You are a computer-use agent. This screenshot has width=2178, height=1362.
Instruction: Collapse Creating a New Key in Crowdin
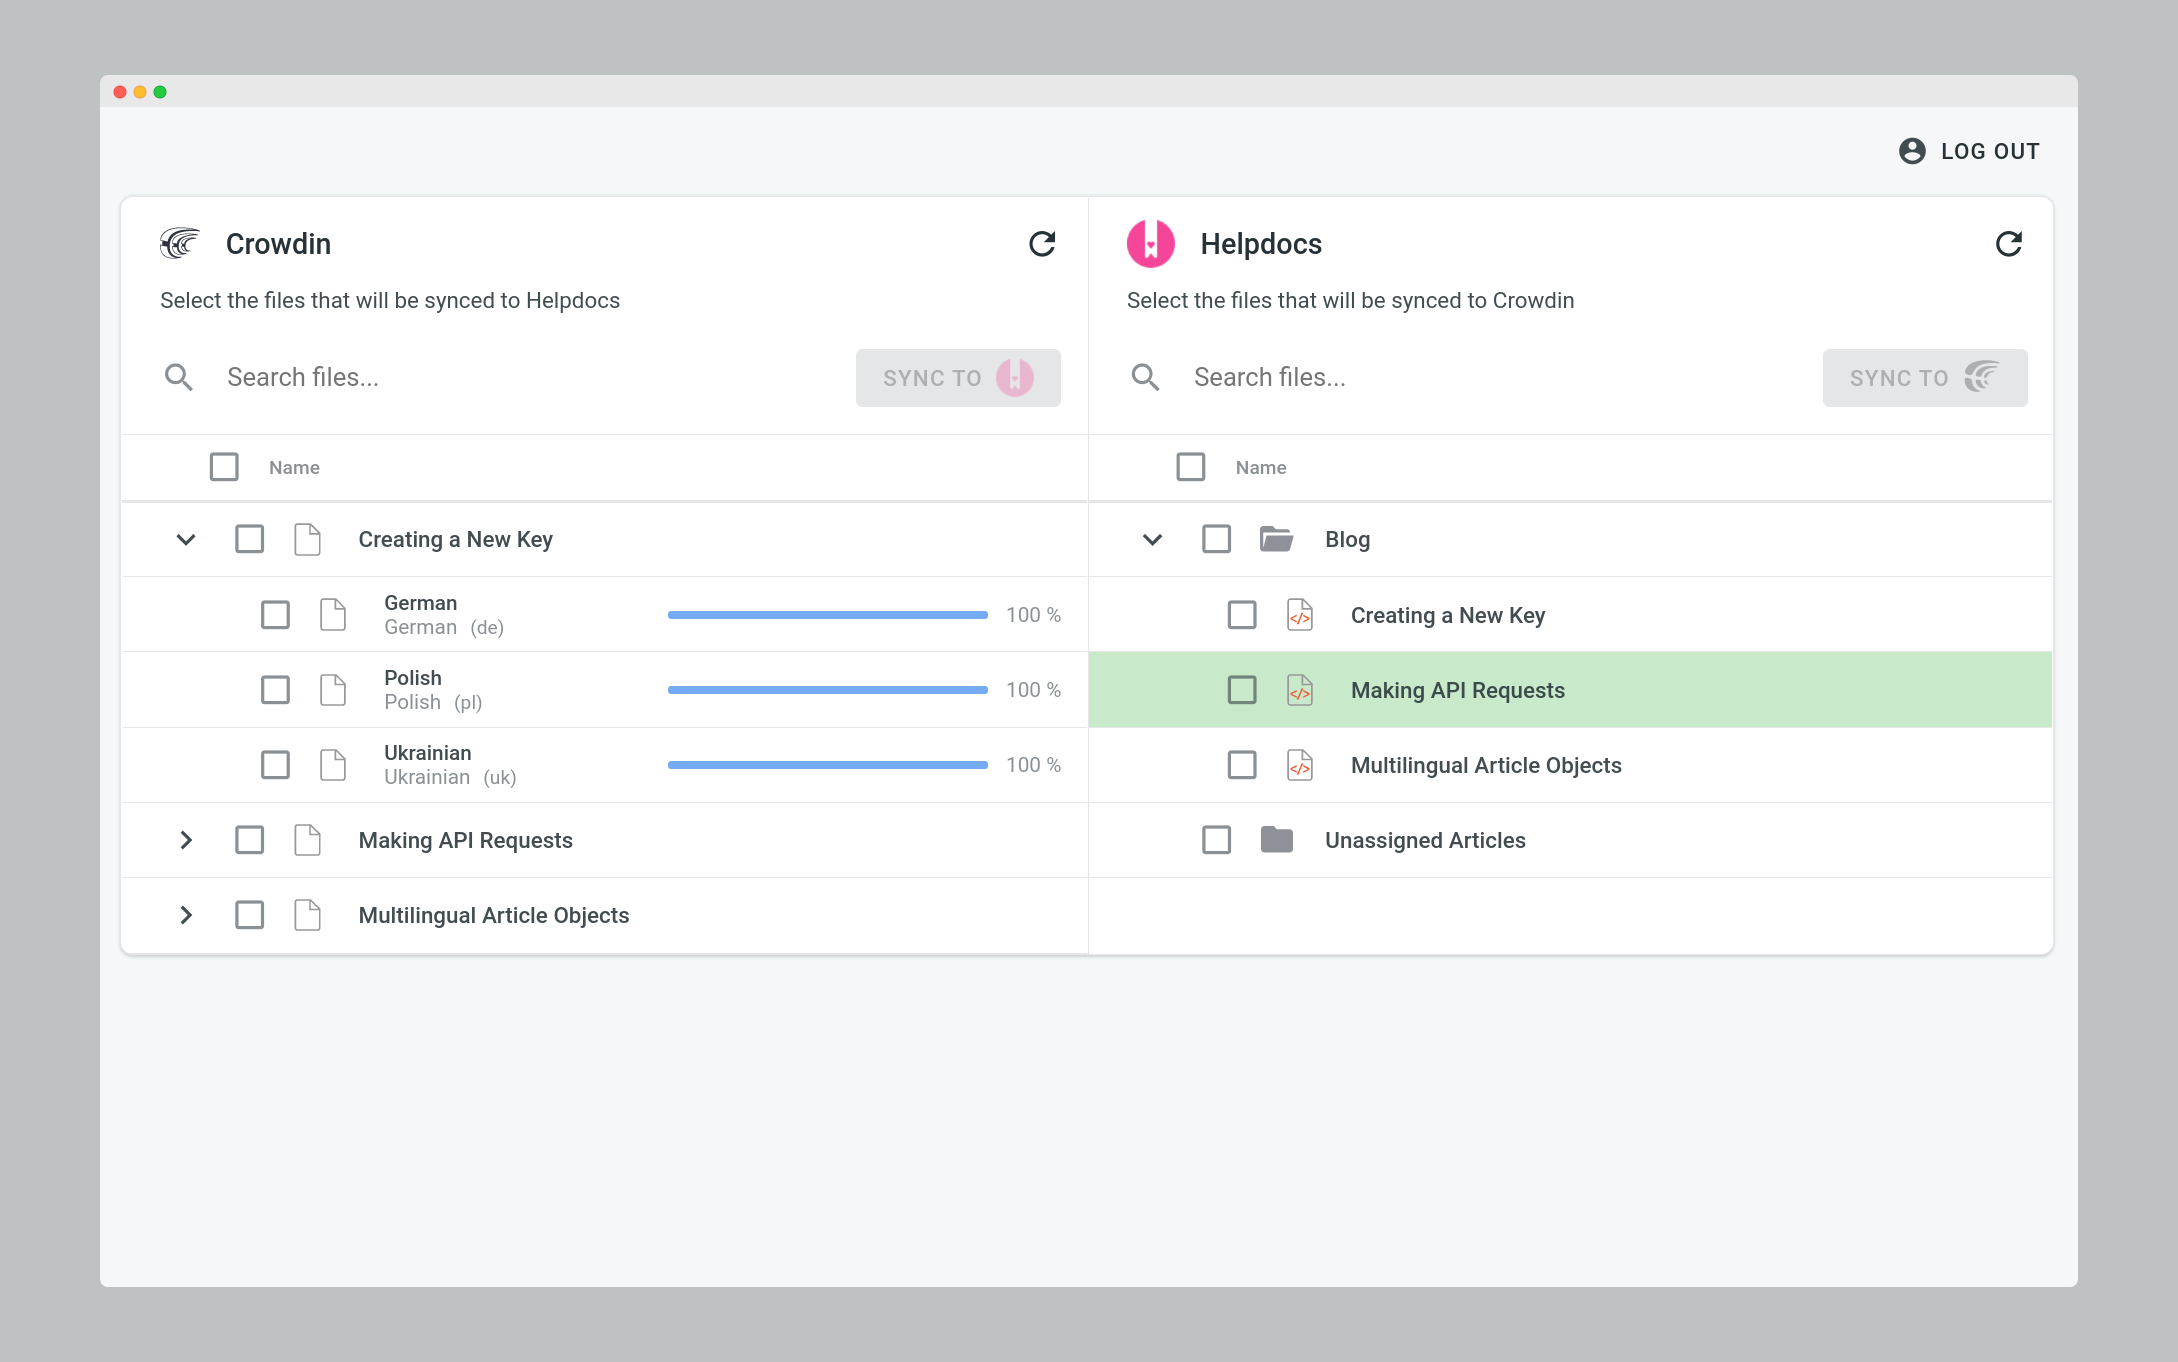(x=186, y=540)
